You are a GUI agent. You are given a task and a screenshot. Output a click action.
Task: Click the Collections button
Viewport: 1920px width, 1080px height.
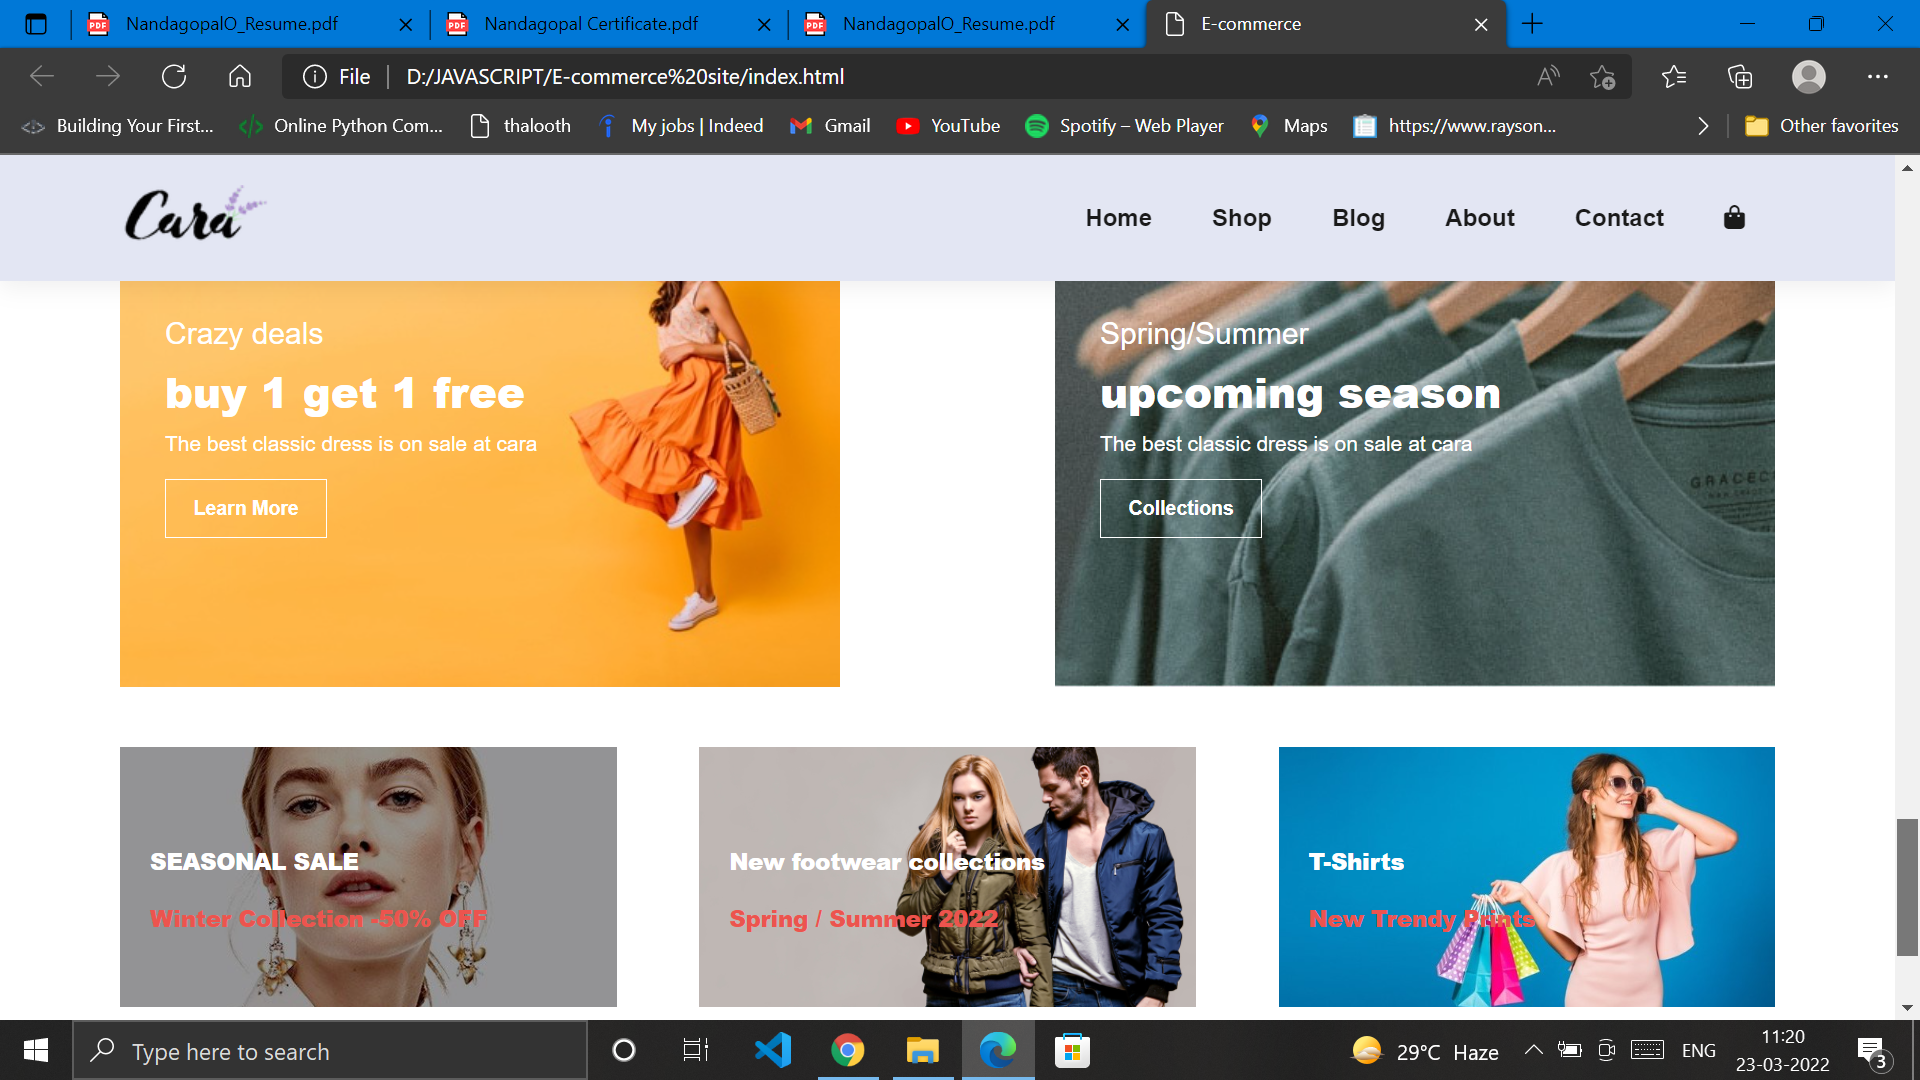pyautogui.click(x=1181, y=508)
